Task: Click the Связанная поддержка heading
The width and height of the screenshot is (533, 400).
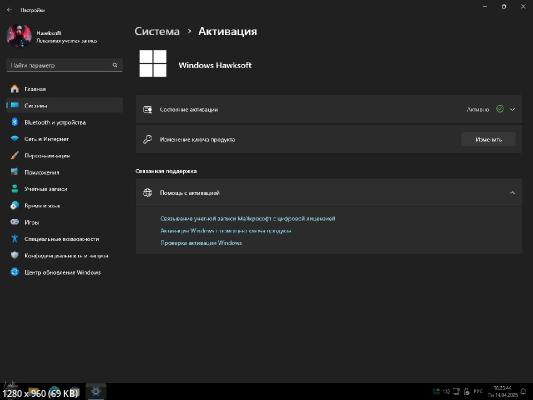Action: pyautogui.click(x=166, y=171)
